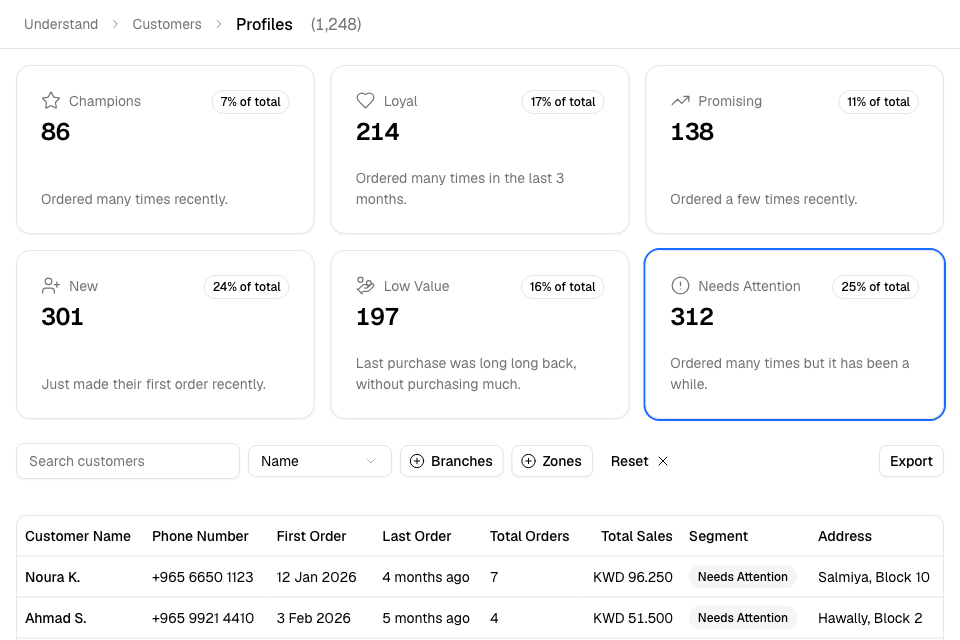Click address Hawally, Block 2

[870, 618]
